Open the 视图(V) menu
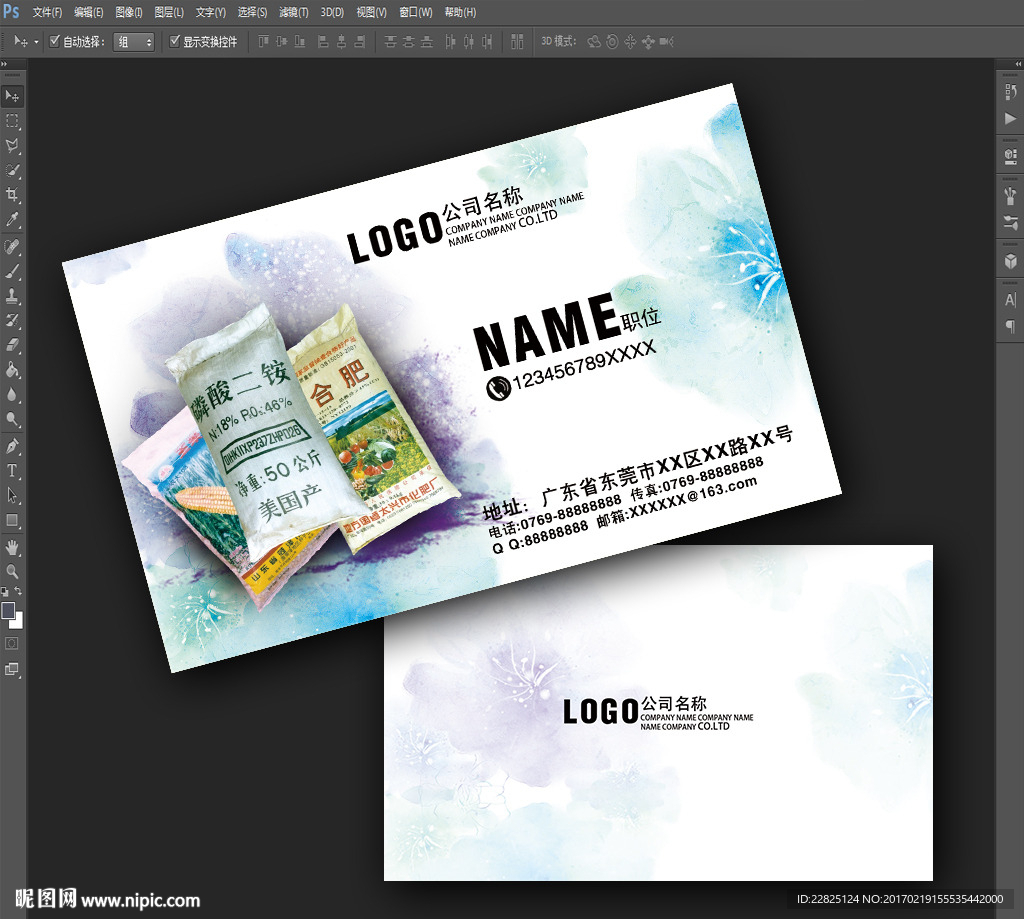The width and height of the screenshot is (1024, 919). [372, 12]
